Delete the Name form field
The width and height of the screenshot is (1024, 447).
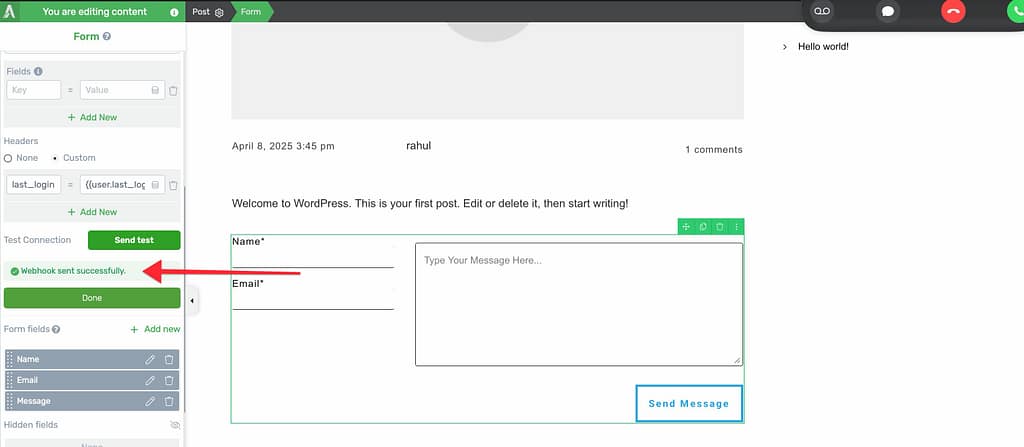(x=169, y=359)
